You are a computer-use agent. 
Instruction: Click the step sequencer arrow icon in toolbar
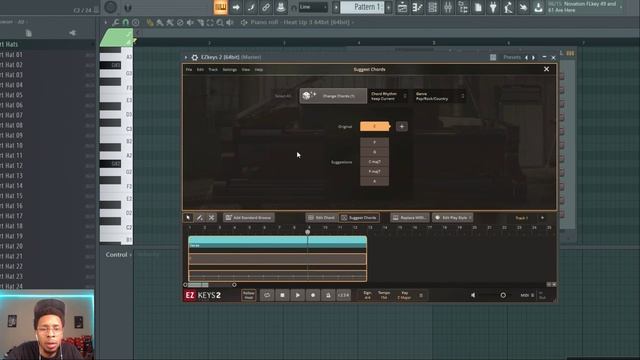tap(236, 7)
